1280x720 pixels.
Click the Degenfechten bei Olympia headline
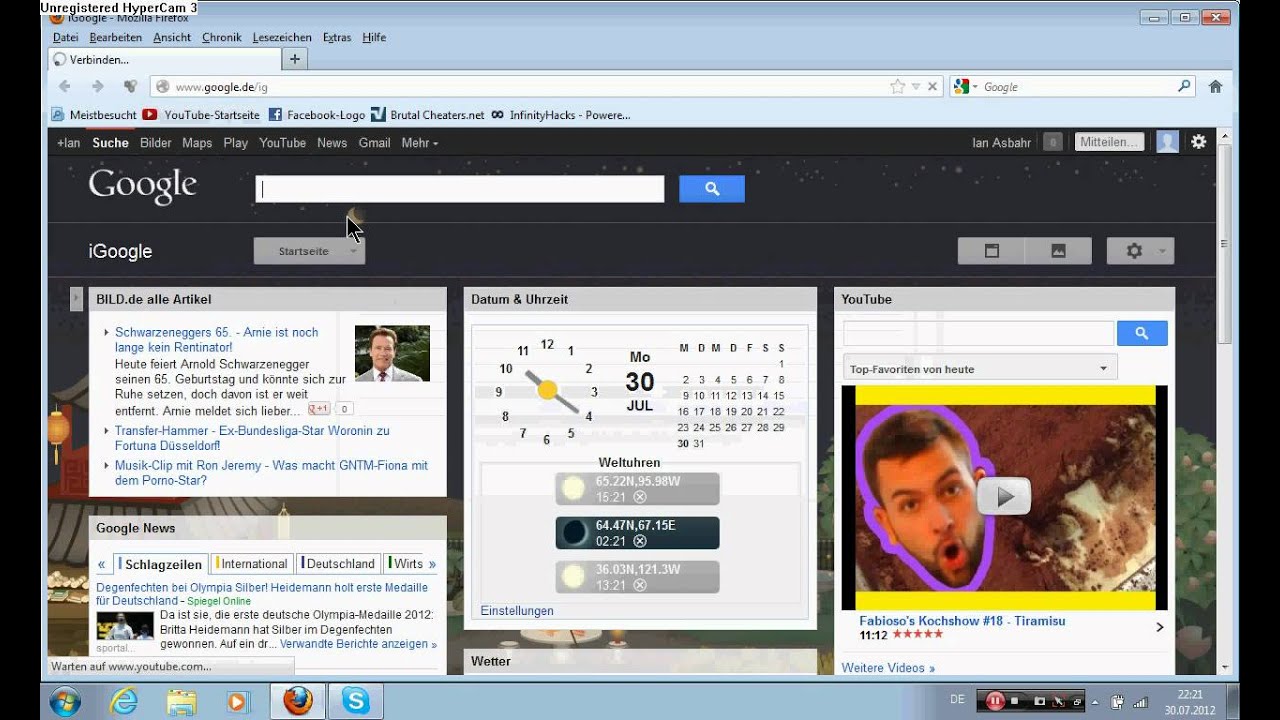click(x=262, y=594)
